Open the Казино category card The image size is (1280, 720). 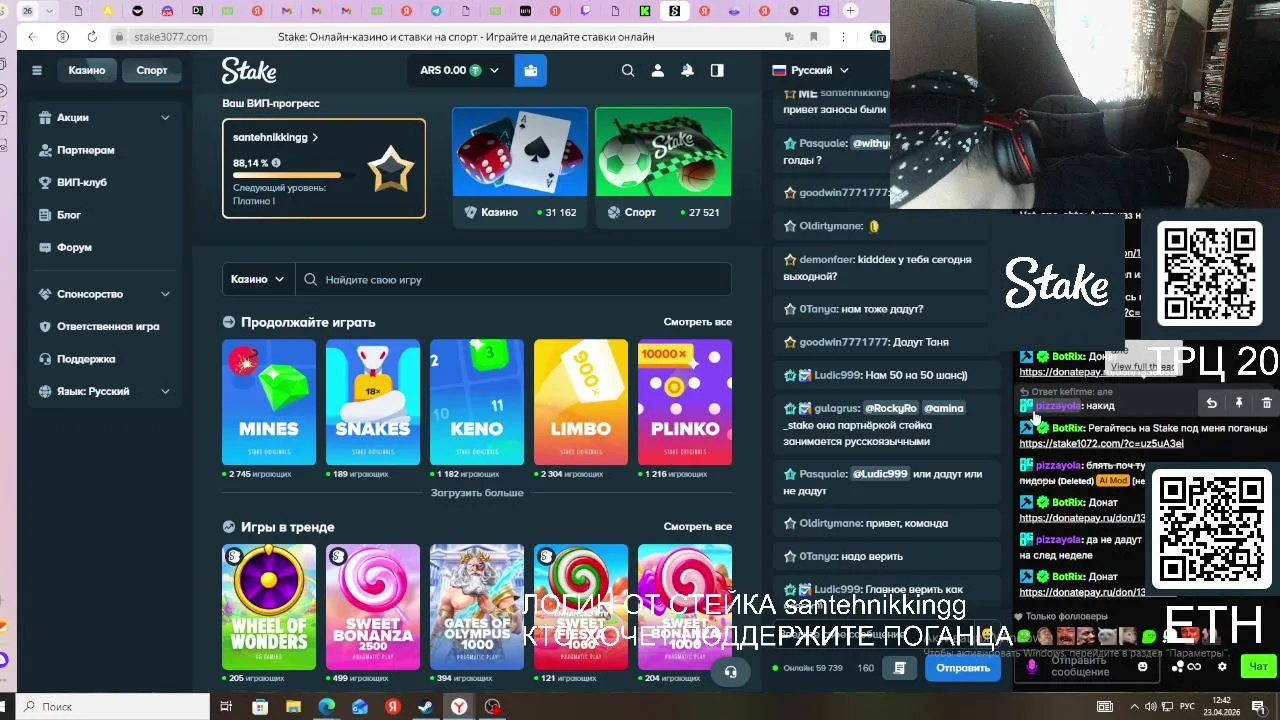click(x=520, y=167)
